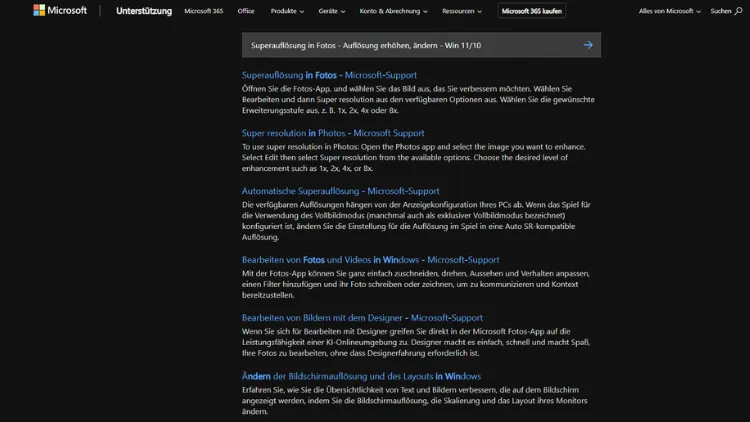The height and width of the screenshot is (422, 750).
Task: Open Superauflösung in Fotos result
Action: 329,75
